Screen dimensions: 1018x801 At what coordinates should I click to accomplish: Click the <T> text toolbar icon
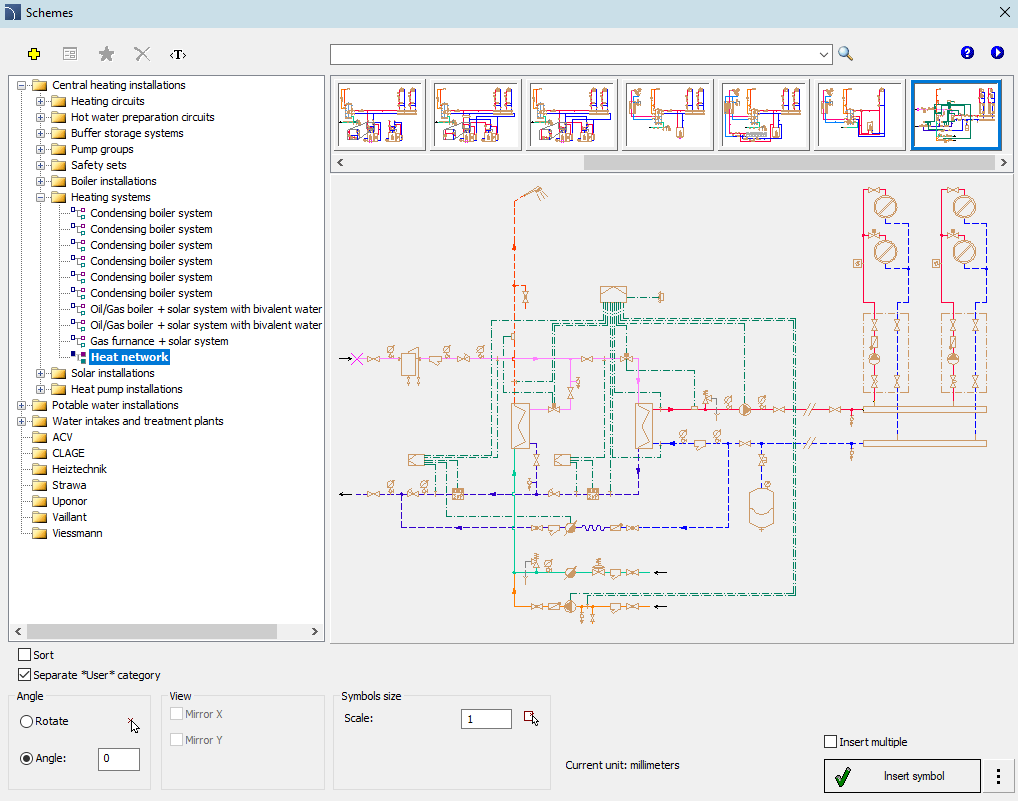click(178, 54)
